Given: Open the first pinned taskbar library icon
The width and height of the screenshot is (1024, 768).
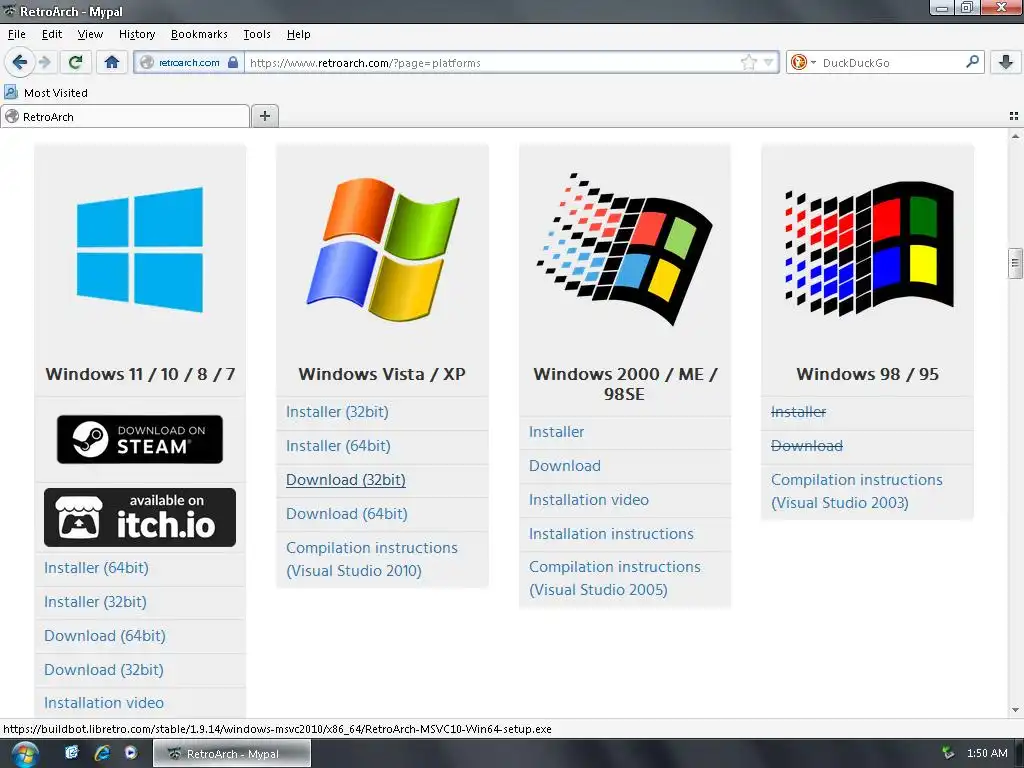Looking at the screenshot, I should coord(71,752).
